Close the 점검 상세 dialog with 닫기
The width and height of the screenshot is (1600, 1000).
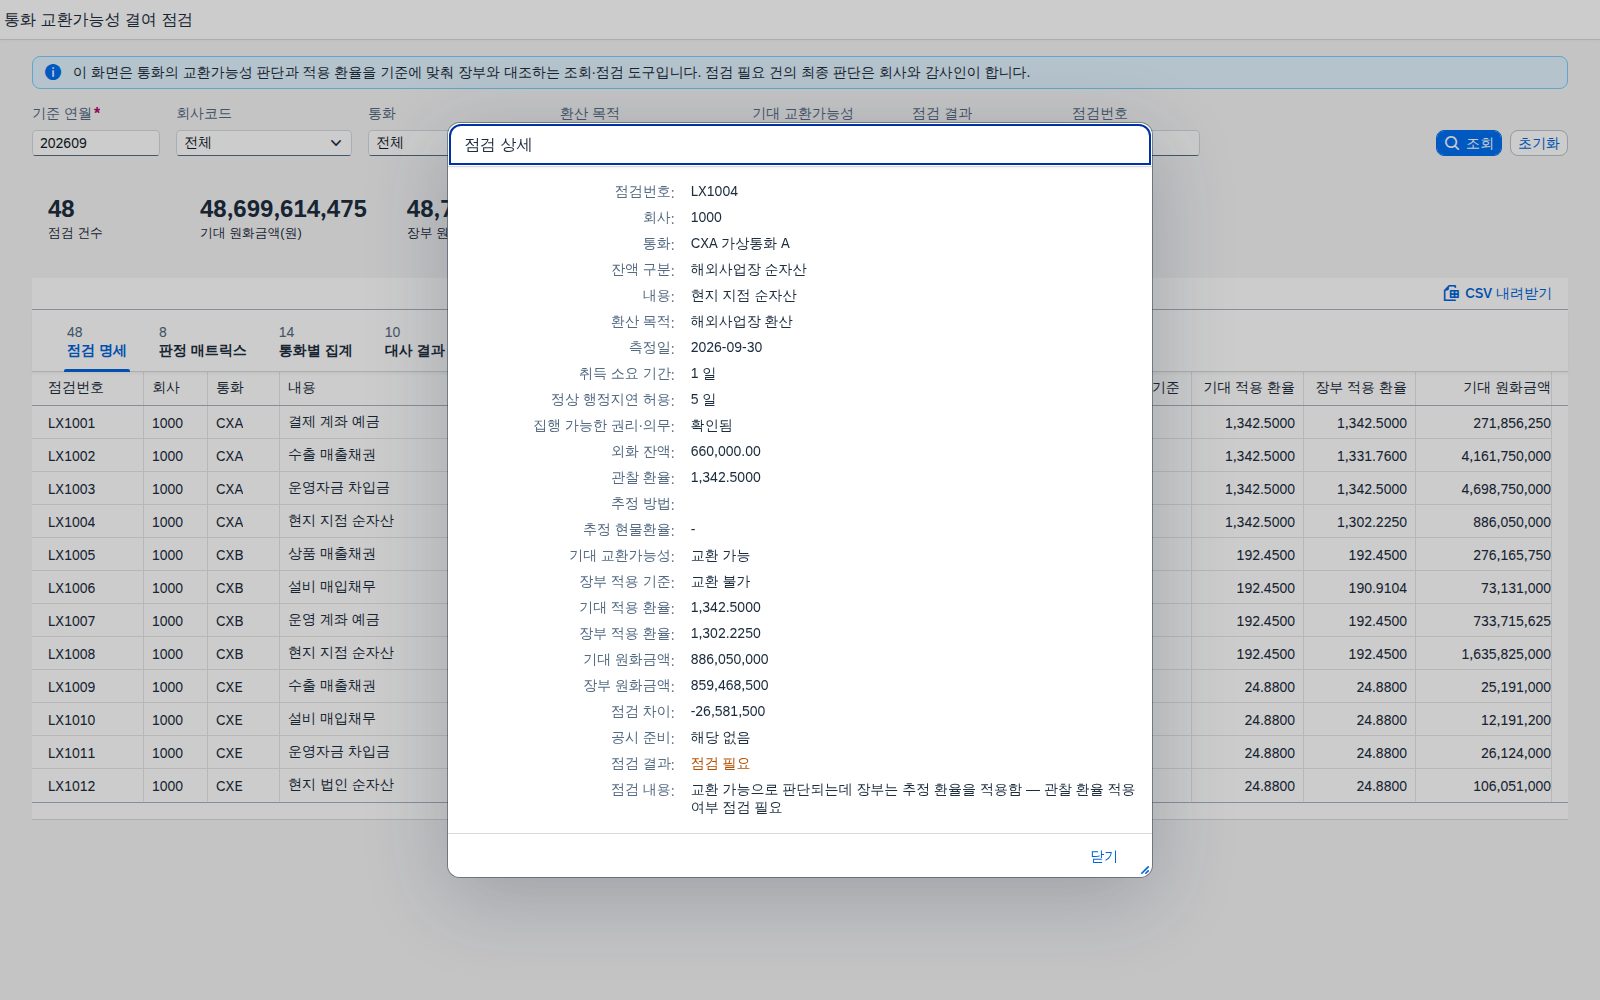[x=1103, y=856]
